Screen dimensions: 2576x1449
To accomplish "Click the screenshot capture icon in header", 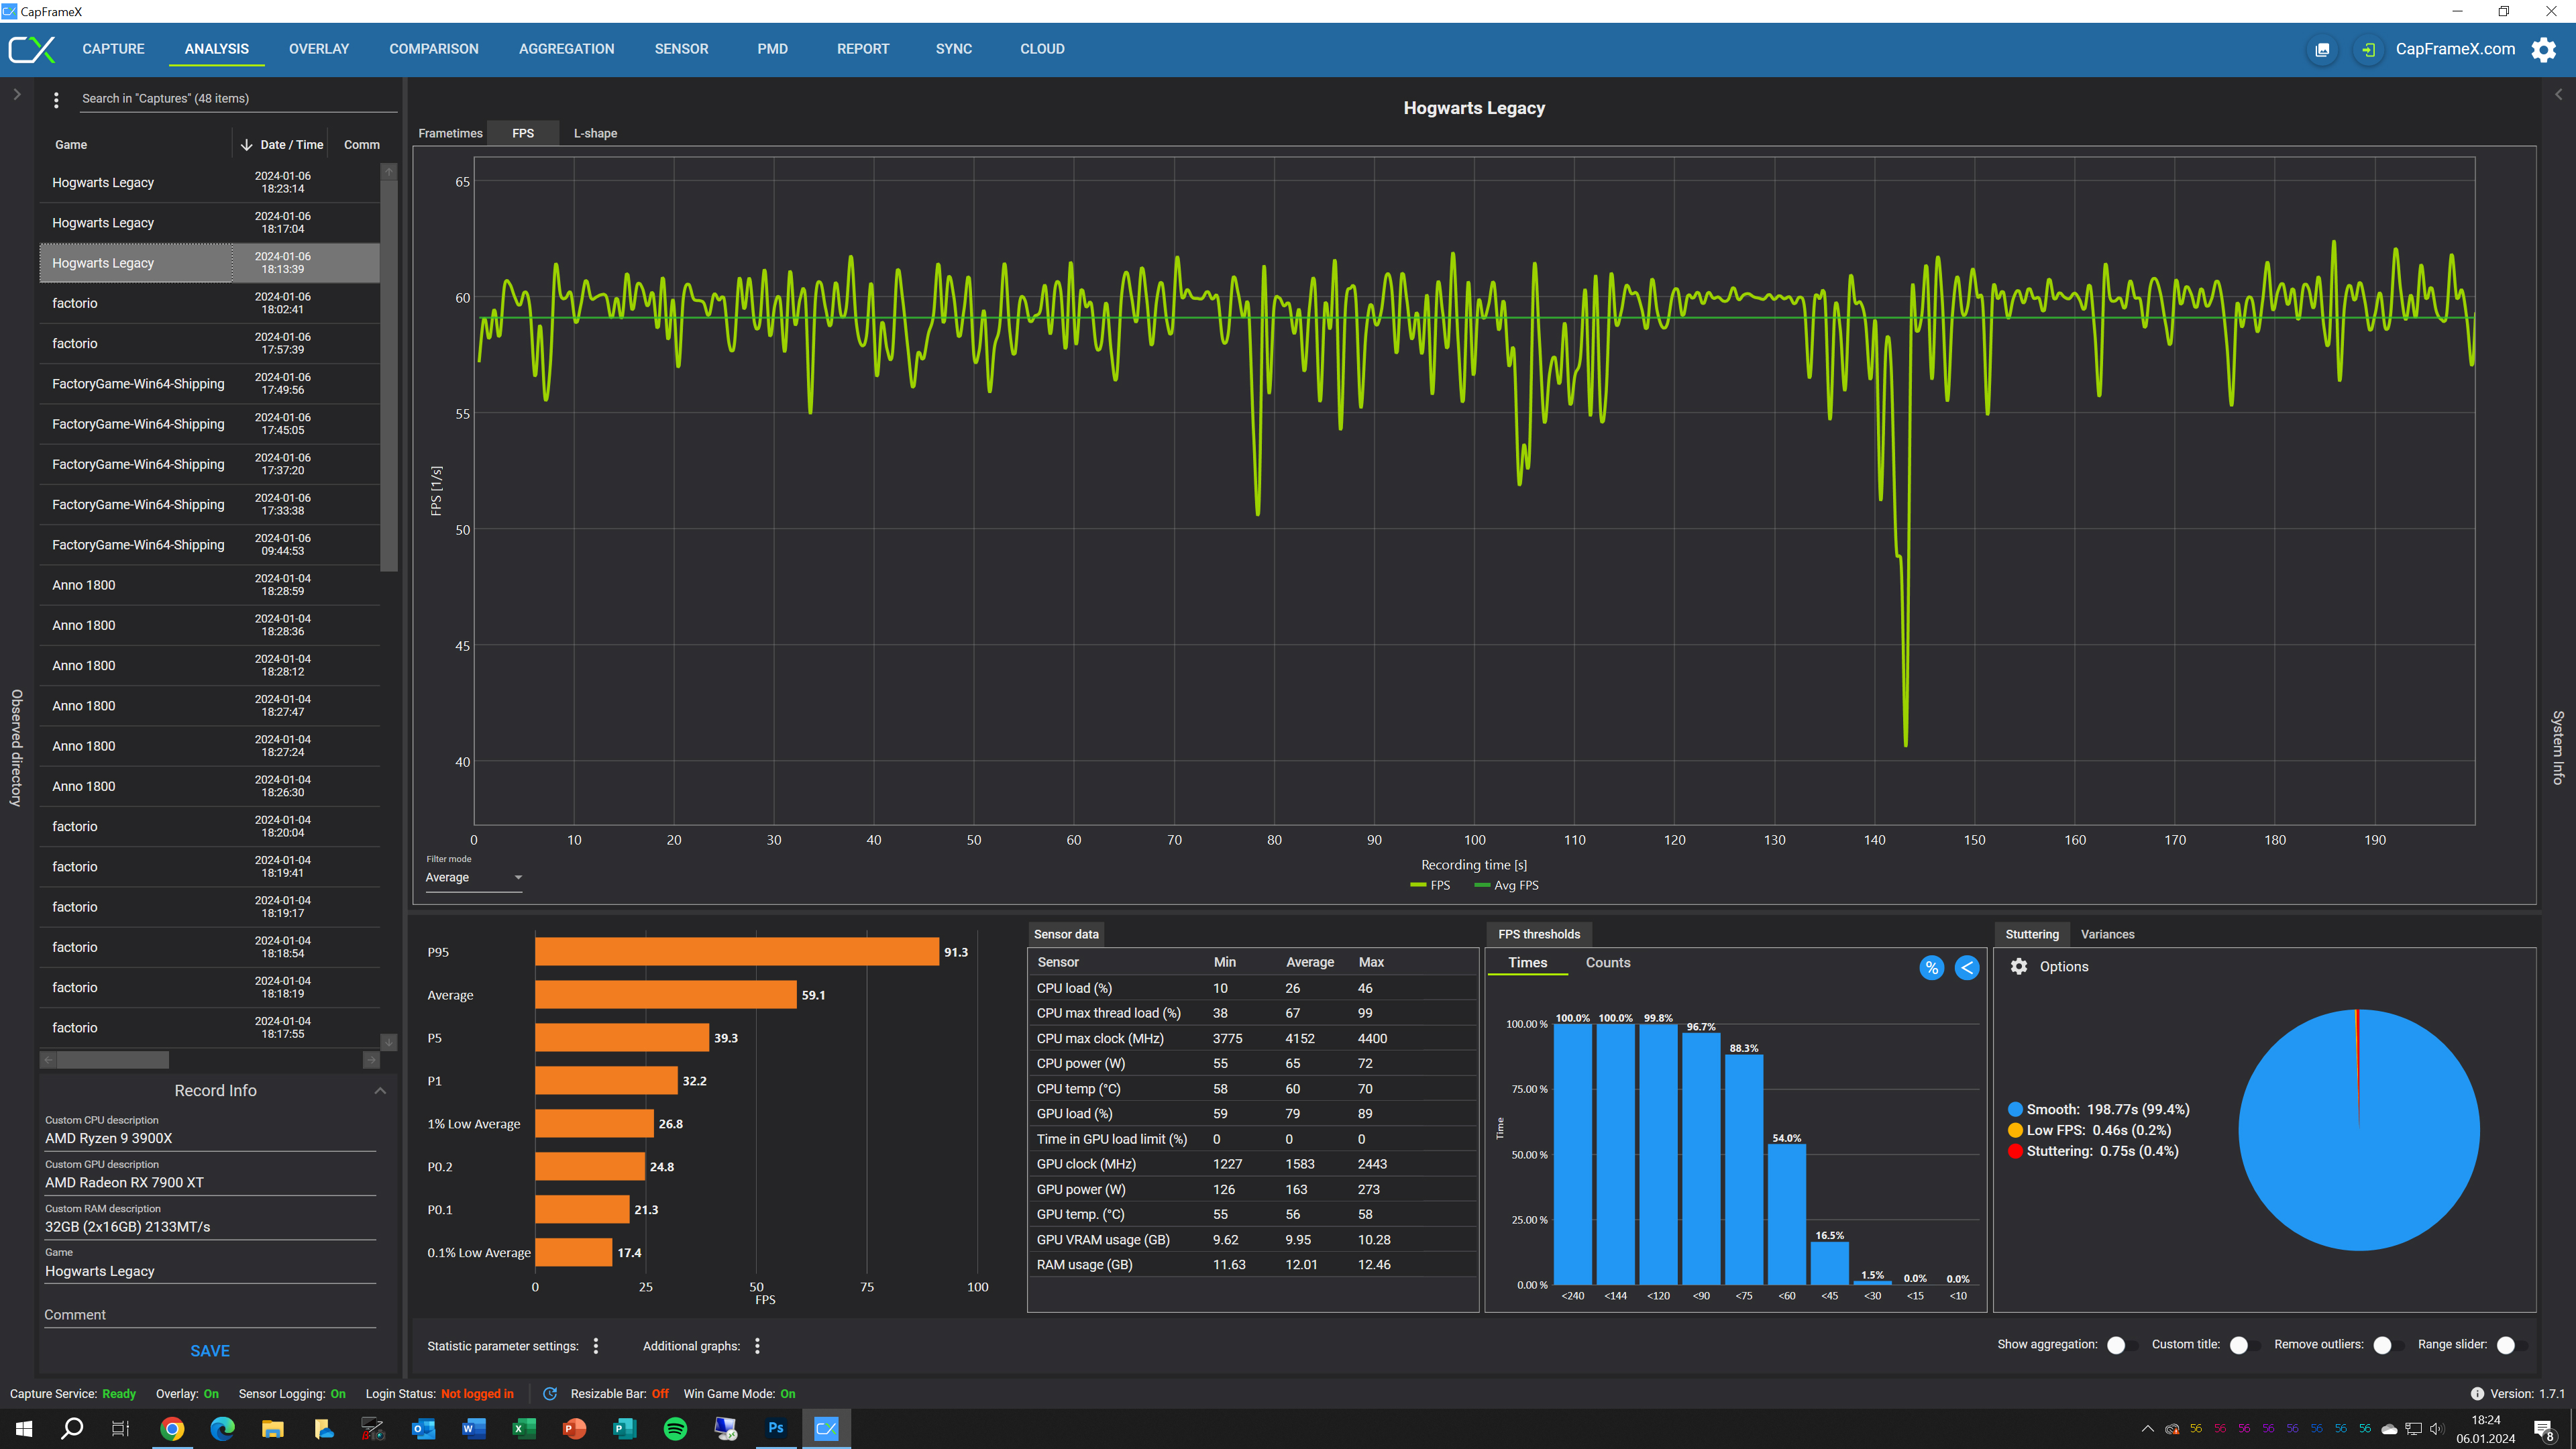I will coord(2322,49).
